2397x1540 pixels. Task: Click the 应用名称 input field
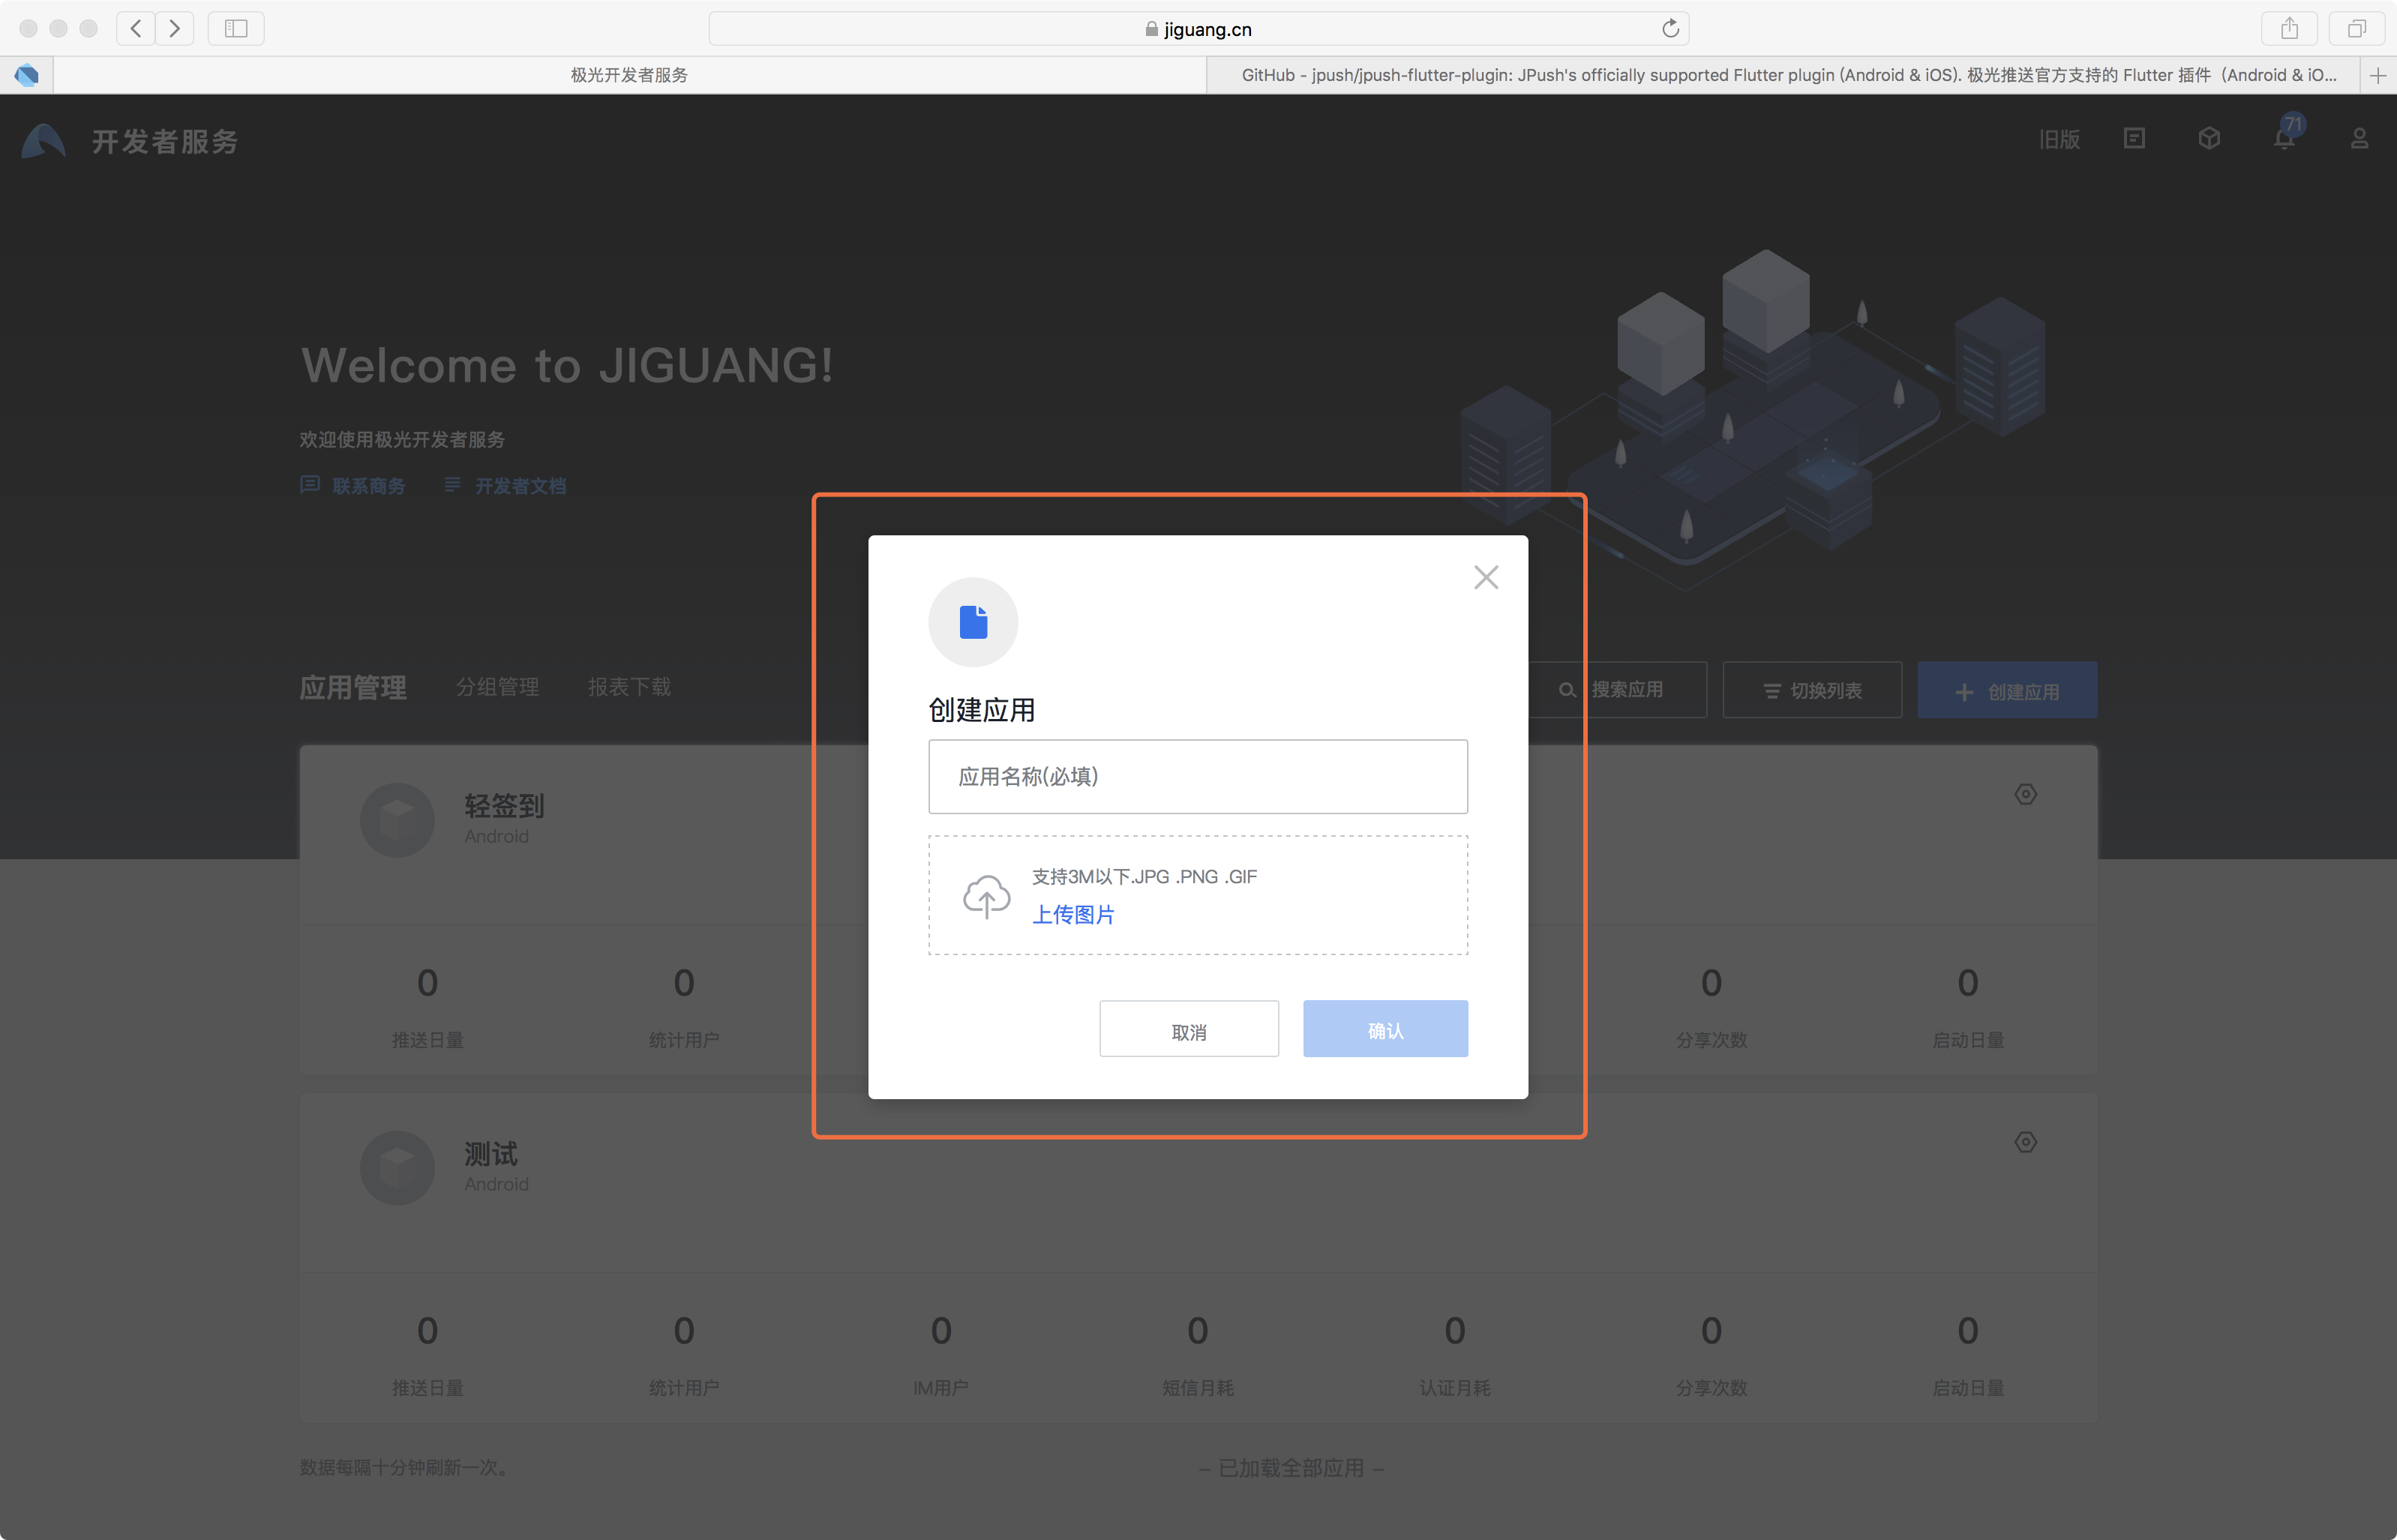(x=1197, y=777)
